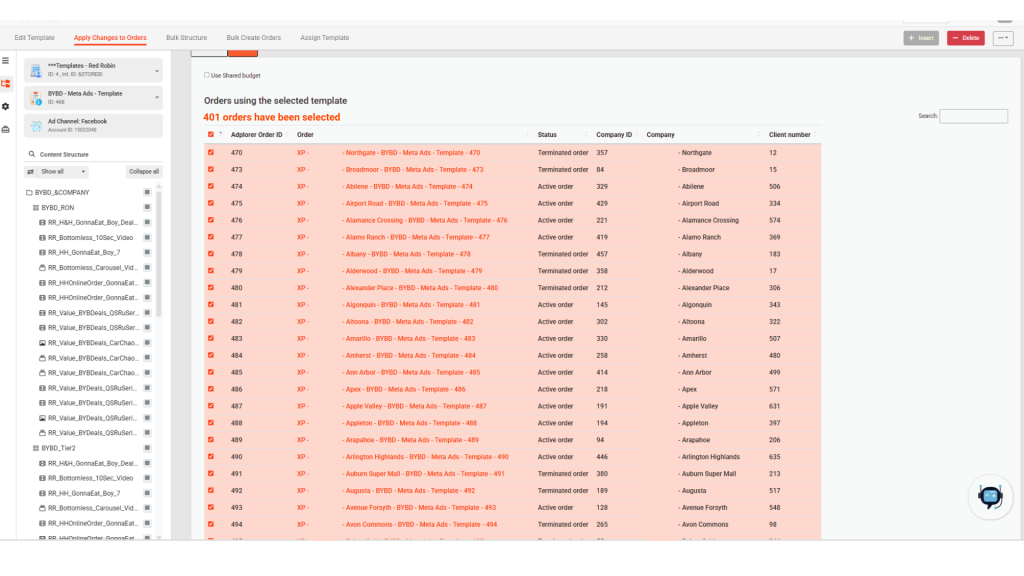Click the red Delete button

click(x=965, y=38)
